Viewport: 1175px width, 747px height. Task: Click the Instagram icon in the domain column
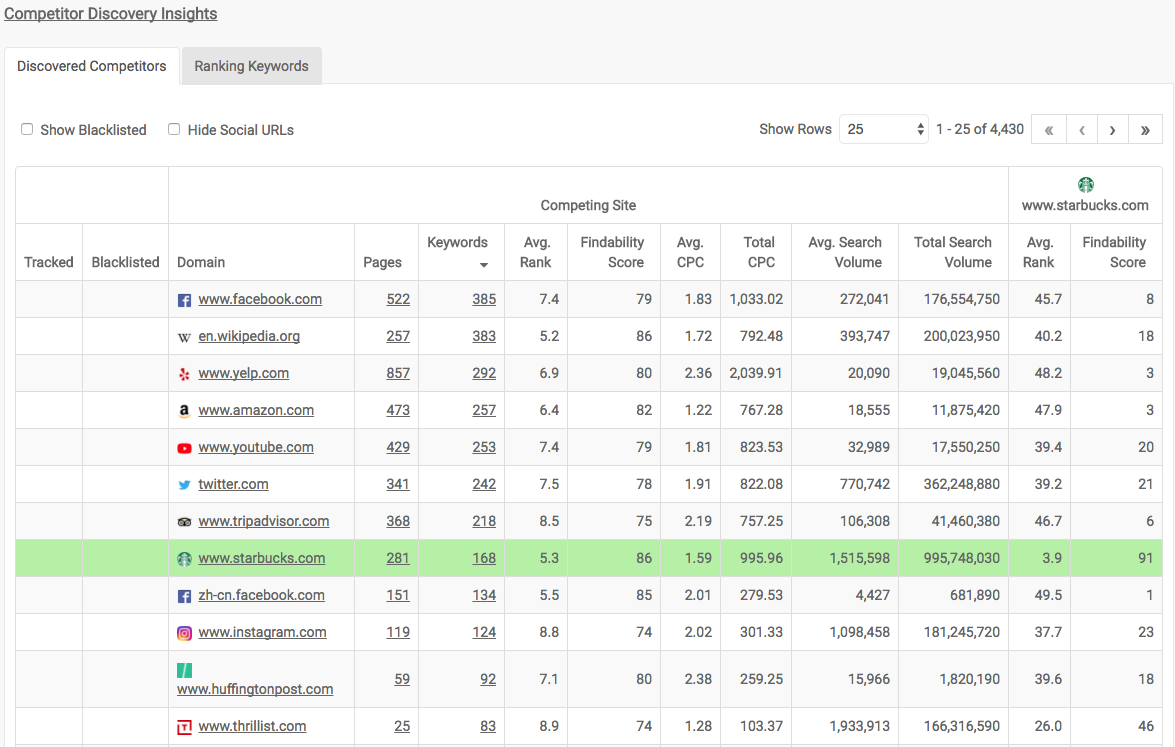click(184, 633)
